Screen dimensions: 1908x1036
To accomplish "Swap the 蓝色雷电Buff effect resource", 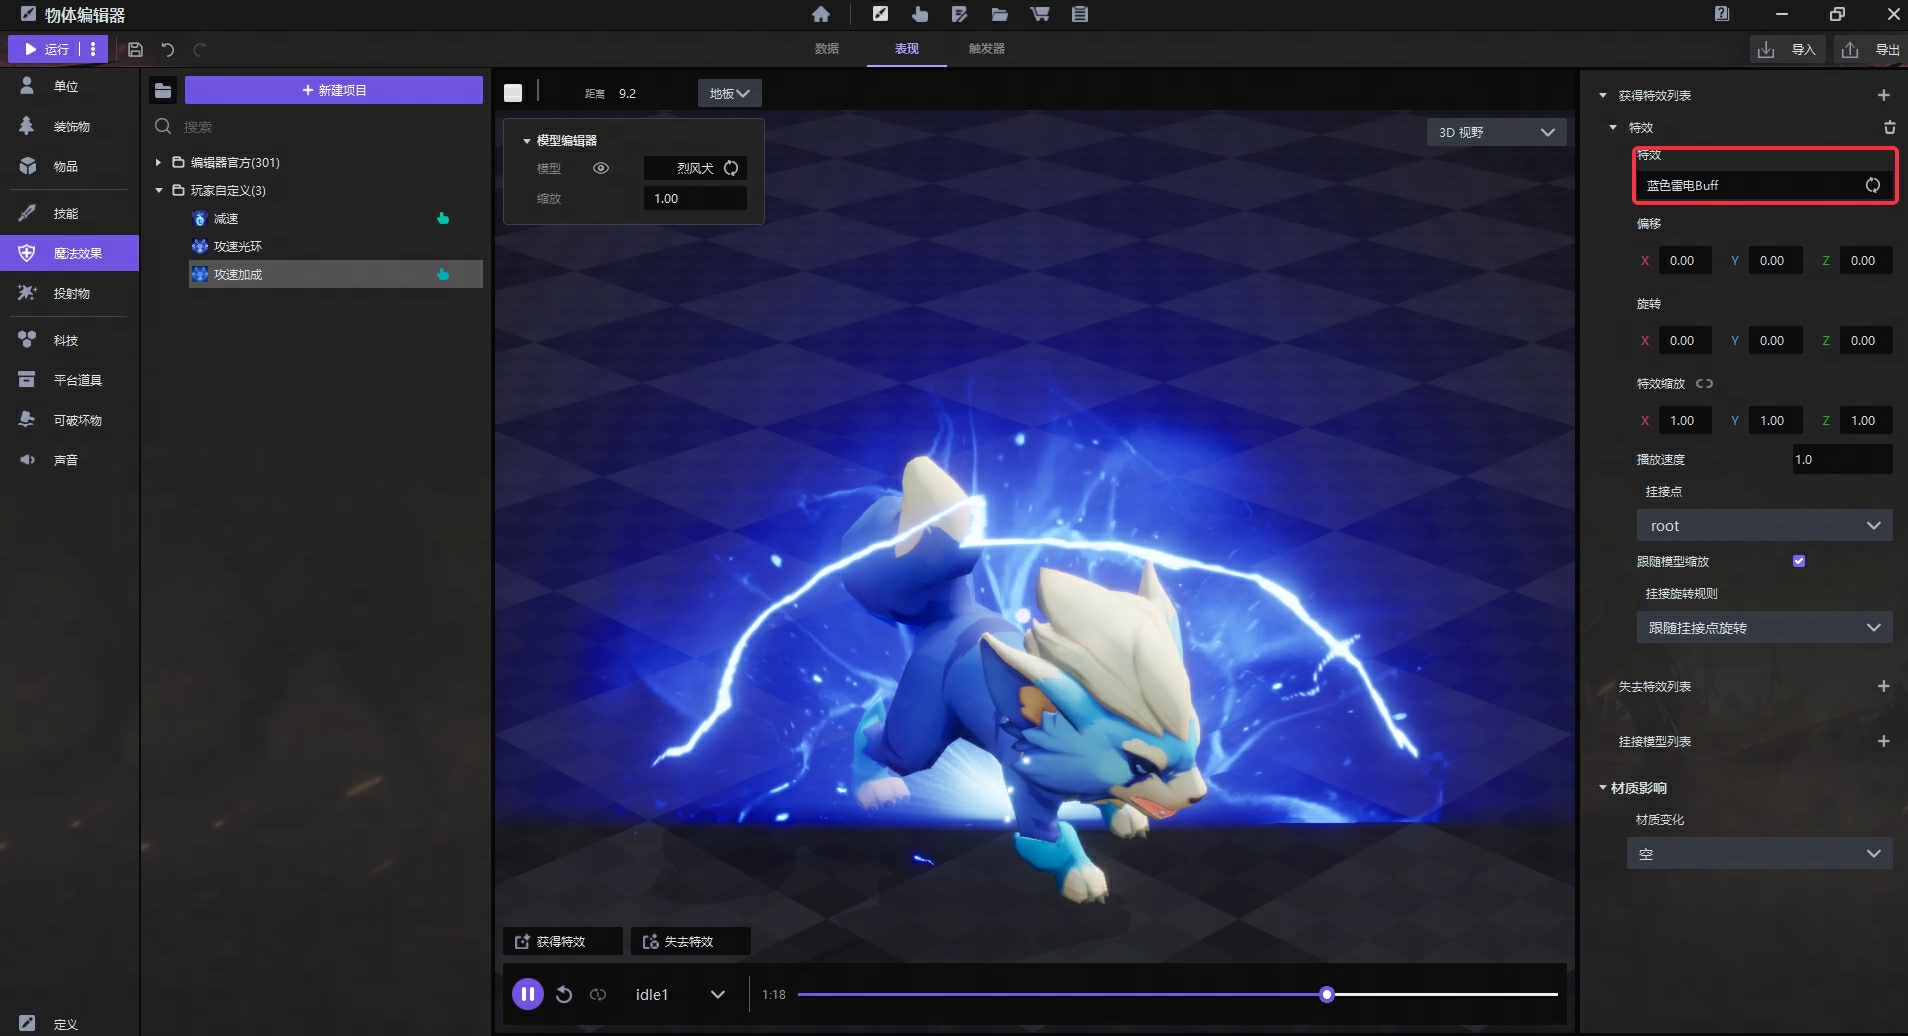I will coord(1873,185).
